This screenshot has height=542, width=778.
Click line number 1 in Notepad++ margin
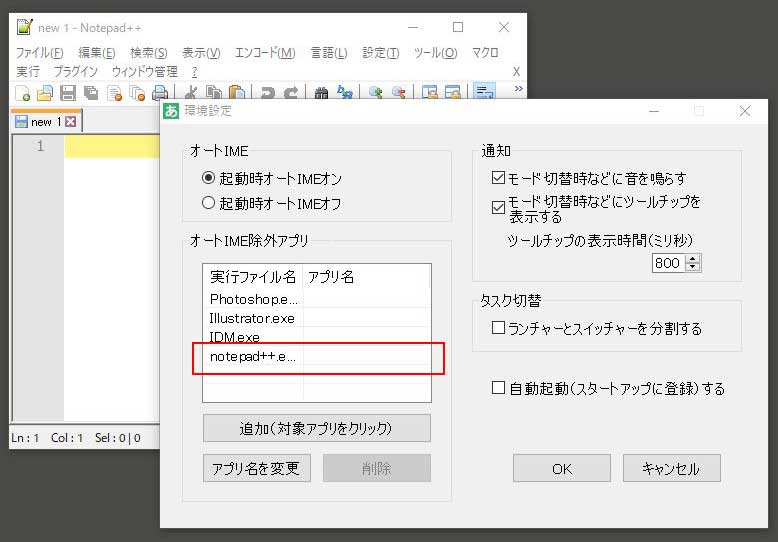tap(40, 146)
